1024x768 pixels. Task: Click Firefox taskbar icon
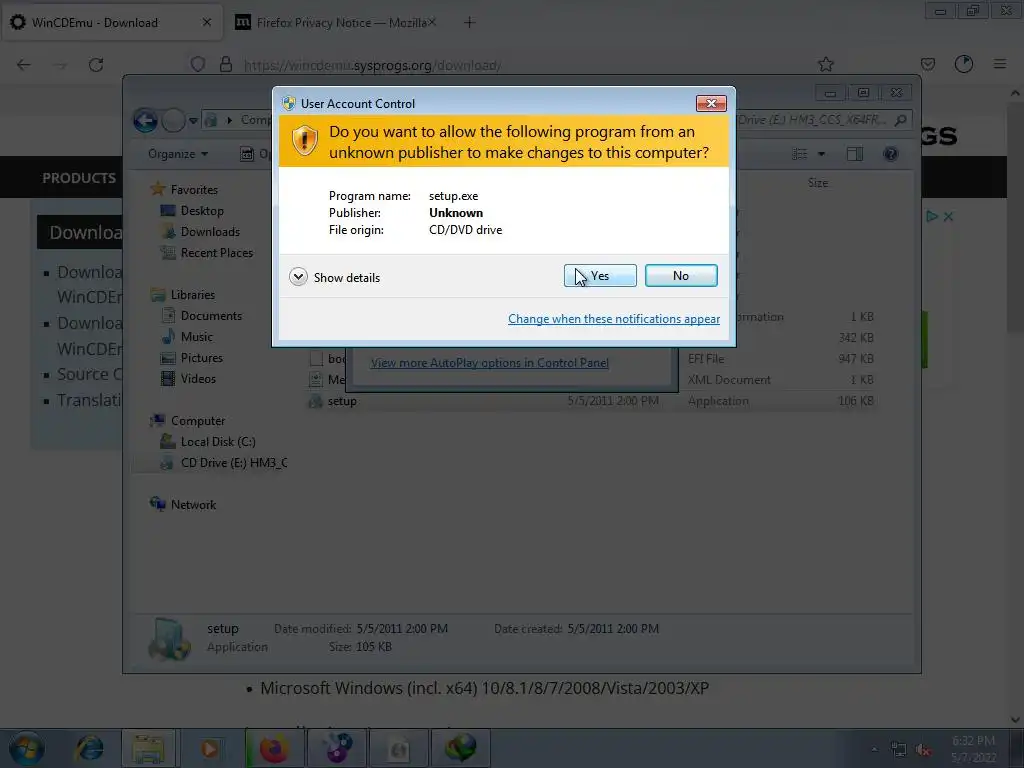click(274, 748)
